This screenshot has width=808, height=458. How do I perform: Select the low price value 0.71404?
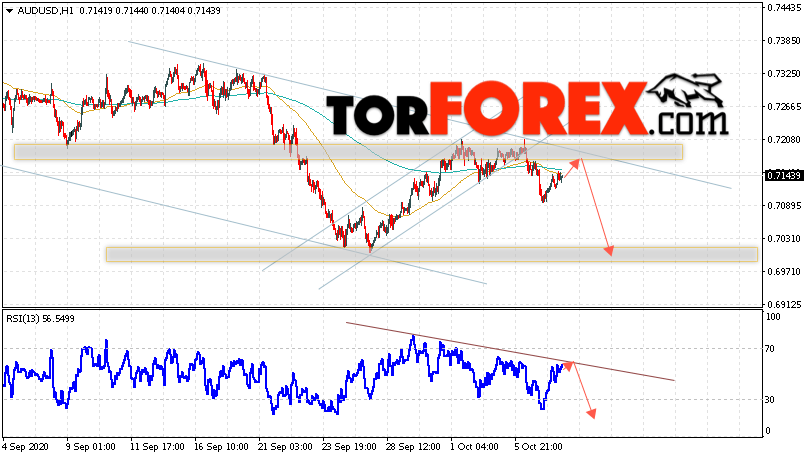coord(166,11)
